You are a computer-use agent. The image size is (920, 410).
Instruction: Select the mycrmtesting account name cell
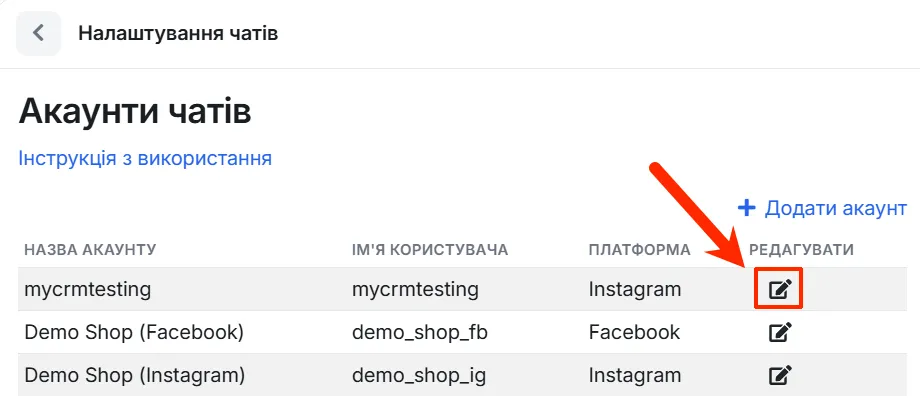pyautogui.click(x=87, y=289)
